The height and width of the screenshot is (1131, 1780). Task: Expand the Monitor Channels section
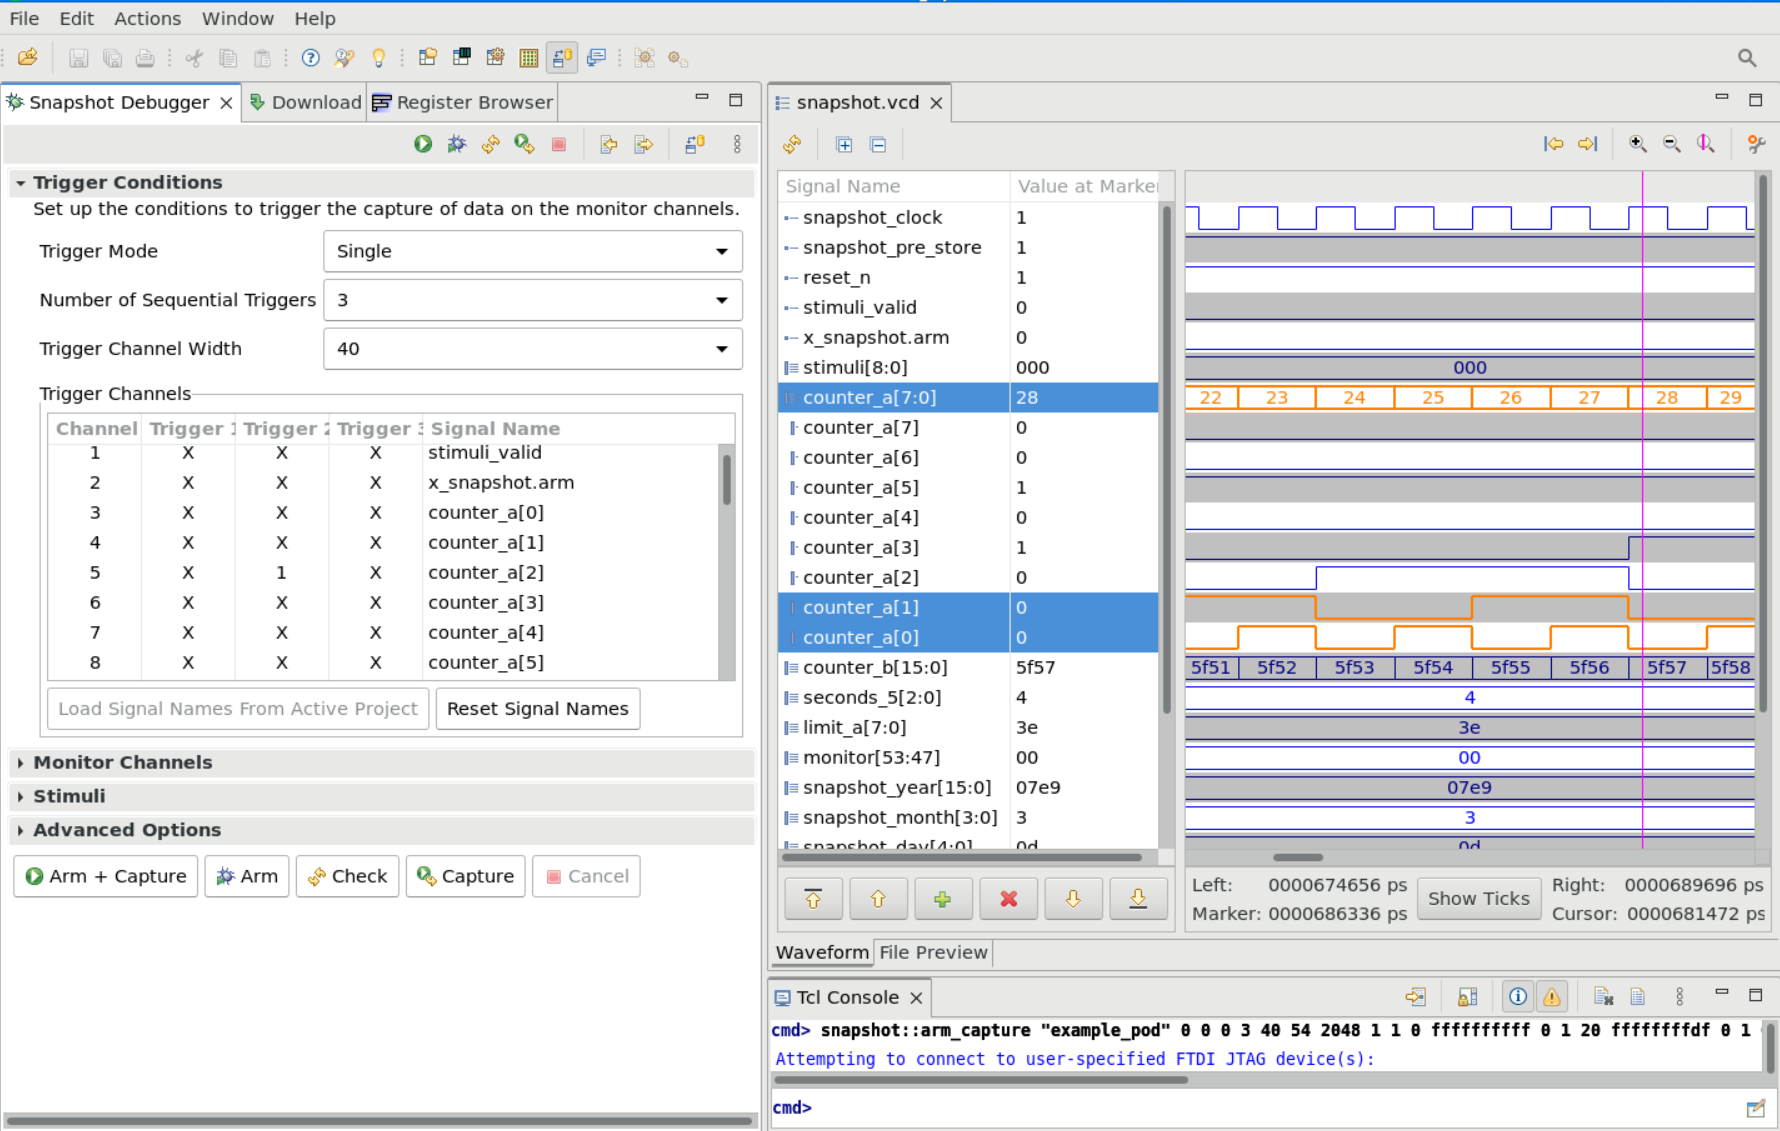pos(20,763)
